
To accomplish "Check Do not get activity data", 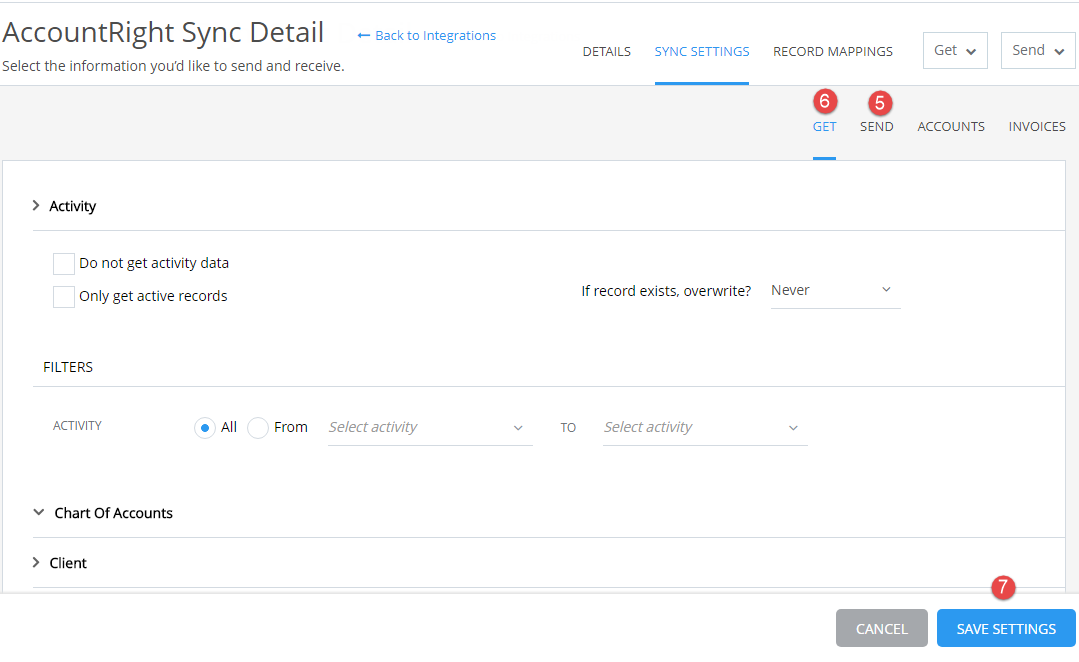I will 64,264.
